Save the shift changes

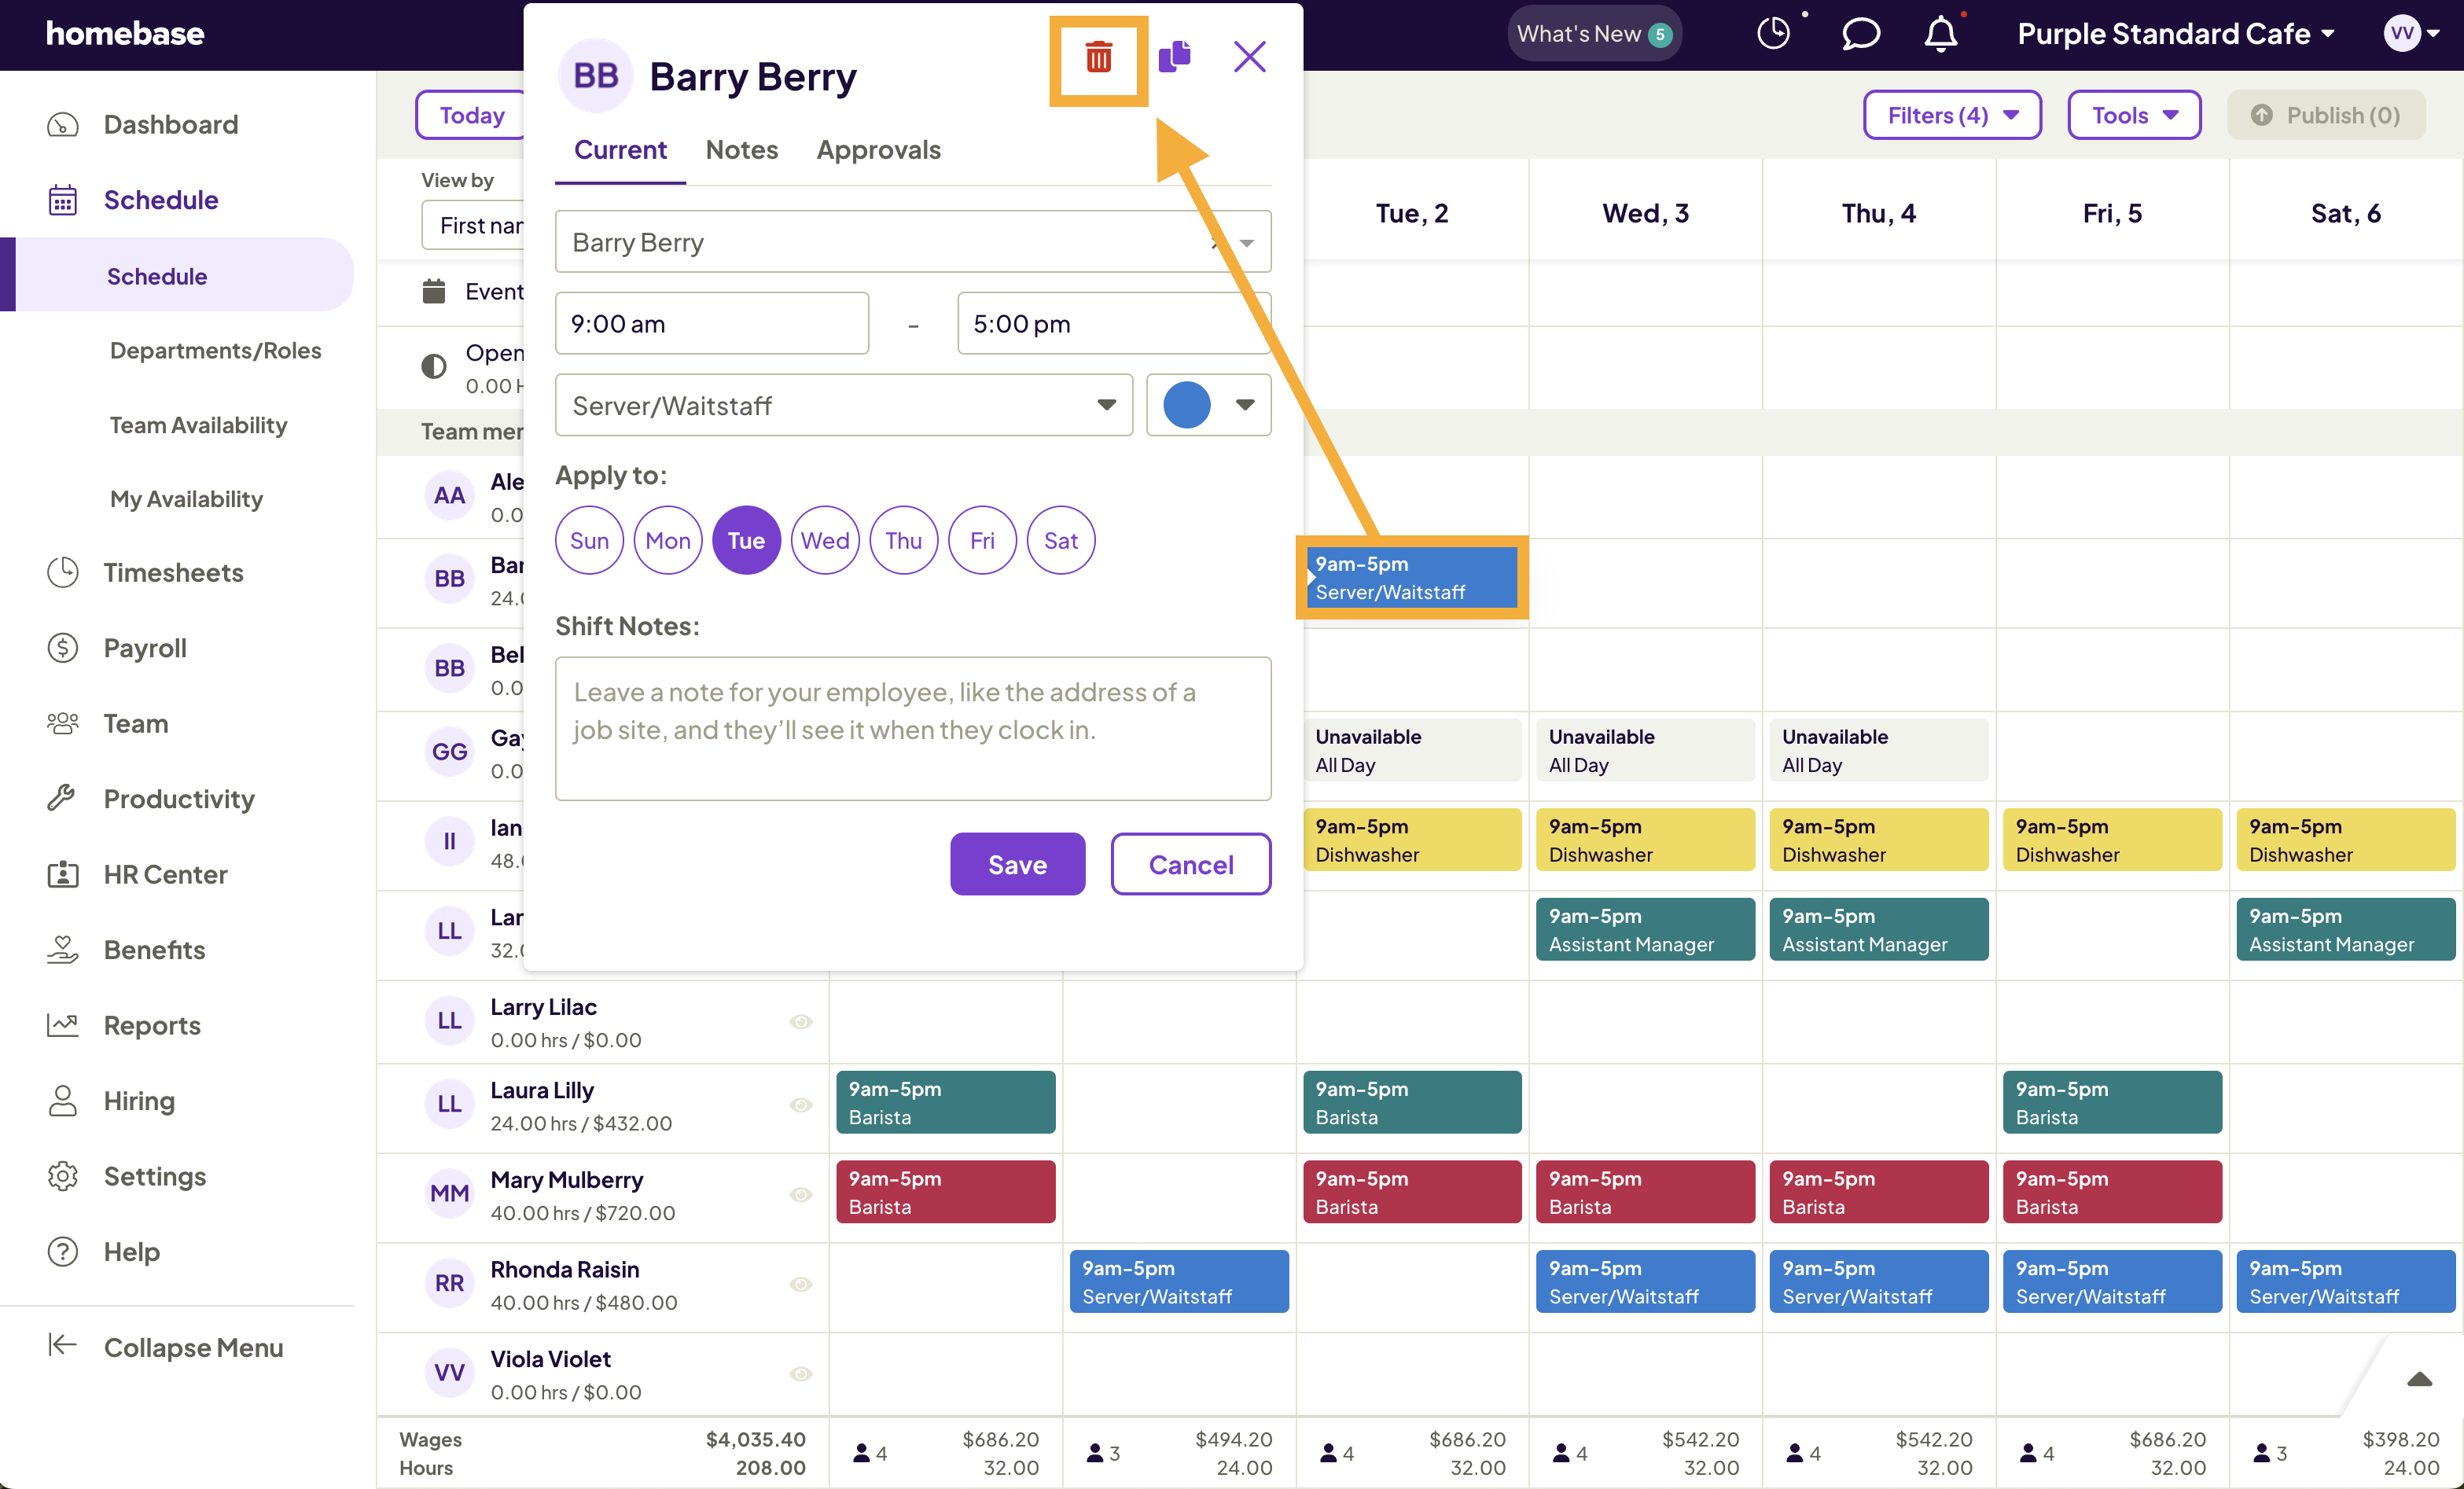click(1017, 863)
